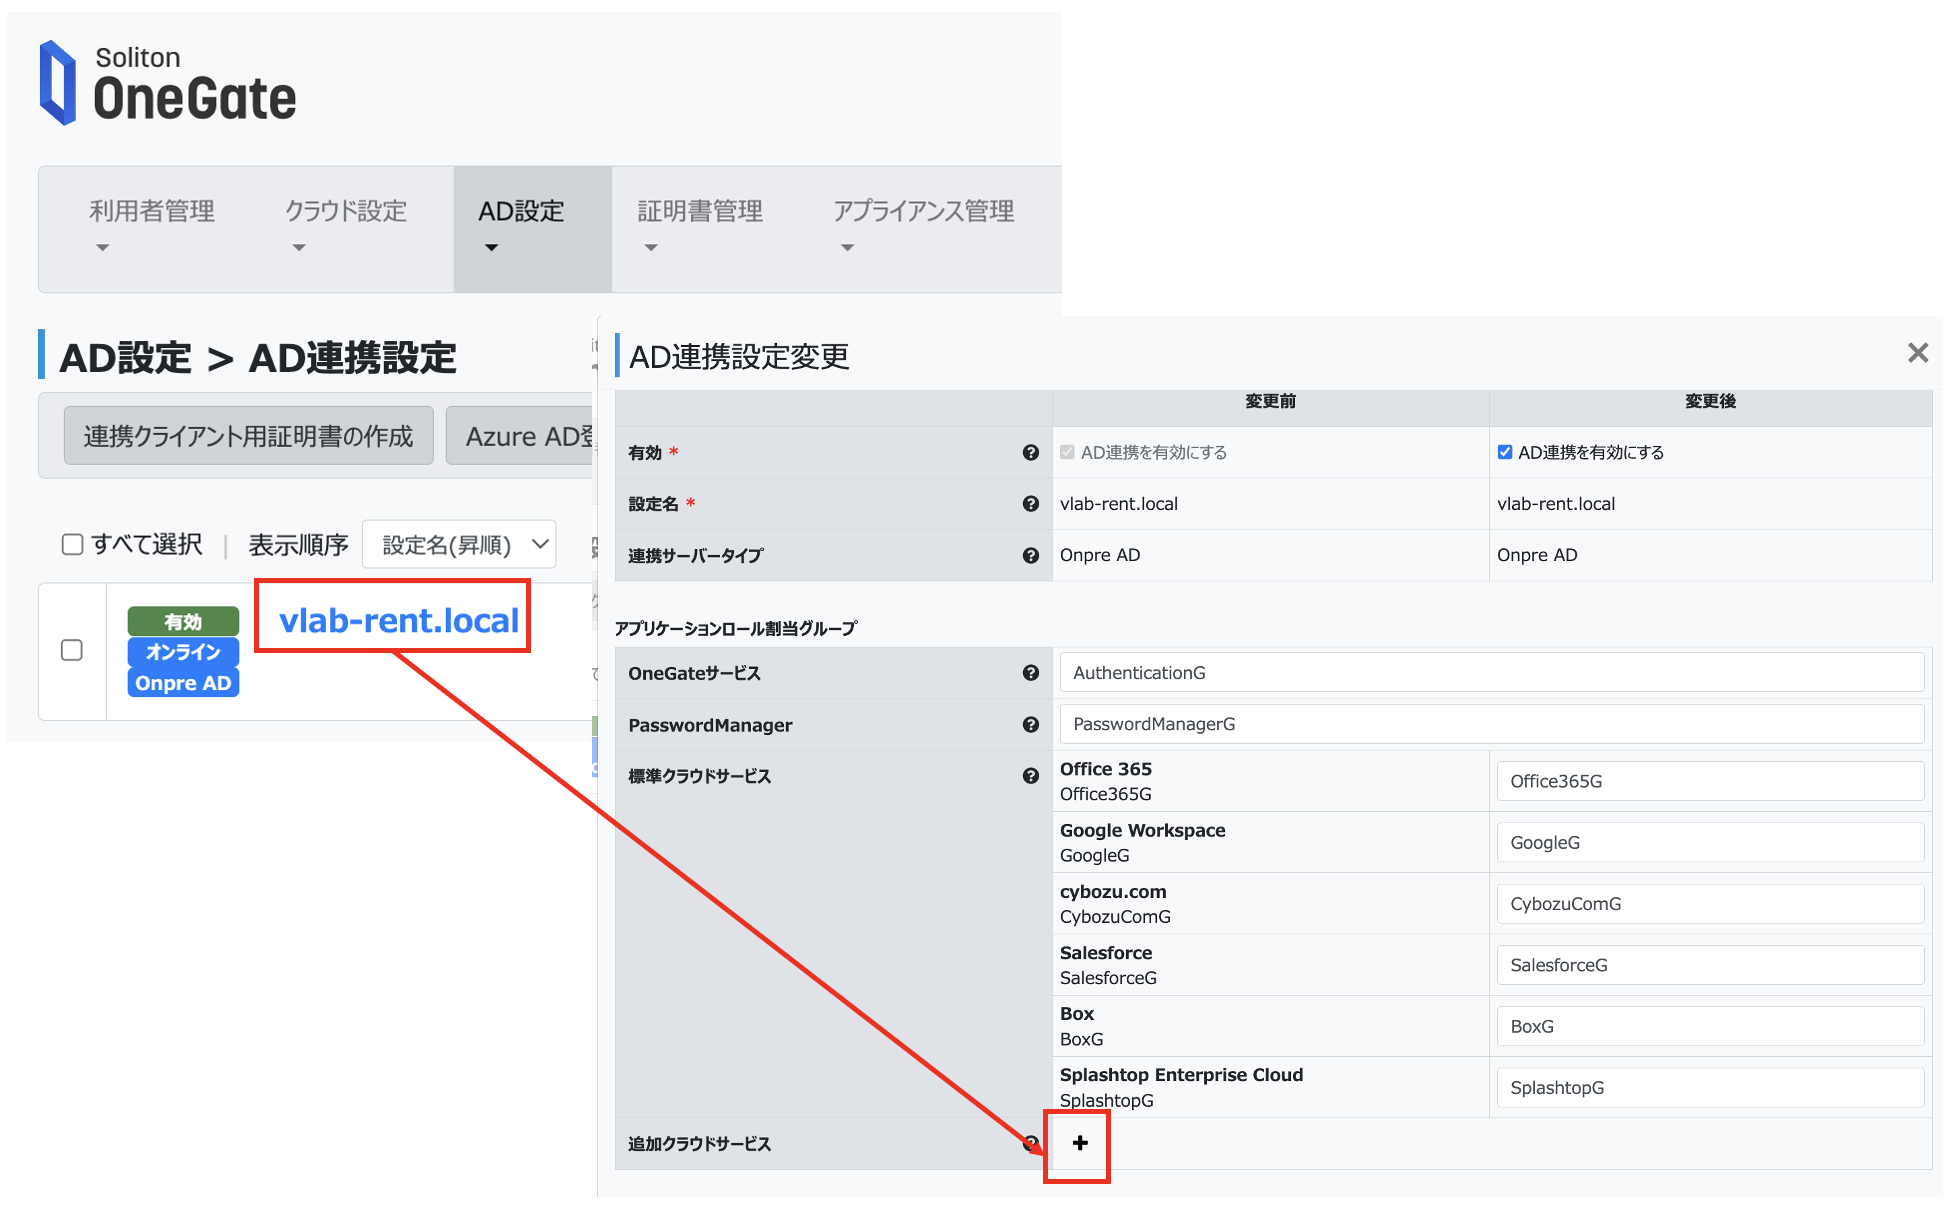1956x1214 pixels.
Task: Enable AD連携を有効にする in 変更後 column
Action: [1505, 451]
